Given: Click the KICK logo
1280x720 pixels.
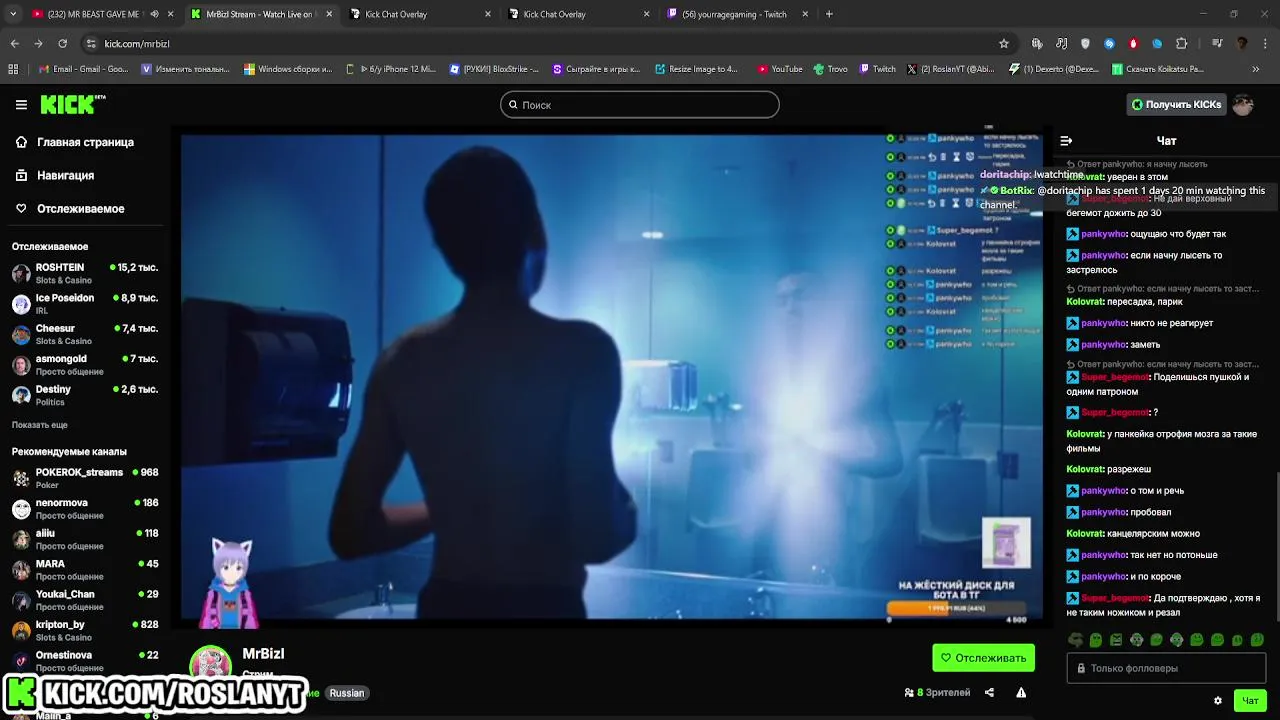Looking at the screenshot, I should point(72,104).
